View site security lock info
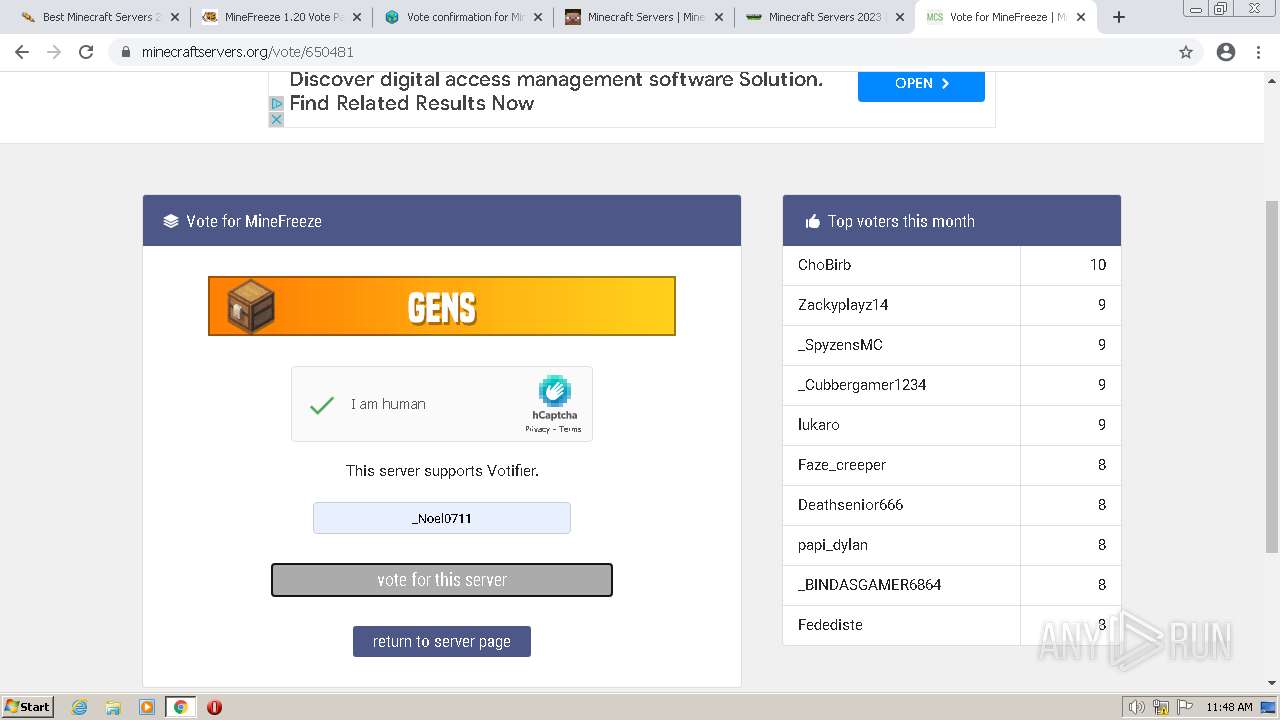The image size is (1280, 720). (126, 52)
